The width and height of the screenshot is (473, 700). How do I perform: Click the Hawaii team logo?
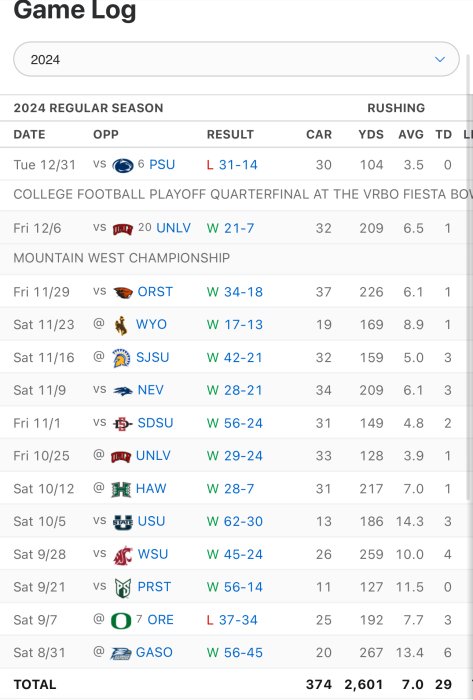pos(121,489)
